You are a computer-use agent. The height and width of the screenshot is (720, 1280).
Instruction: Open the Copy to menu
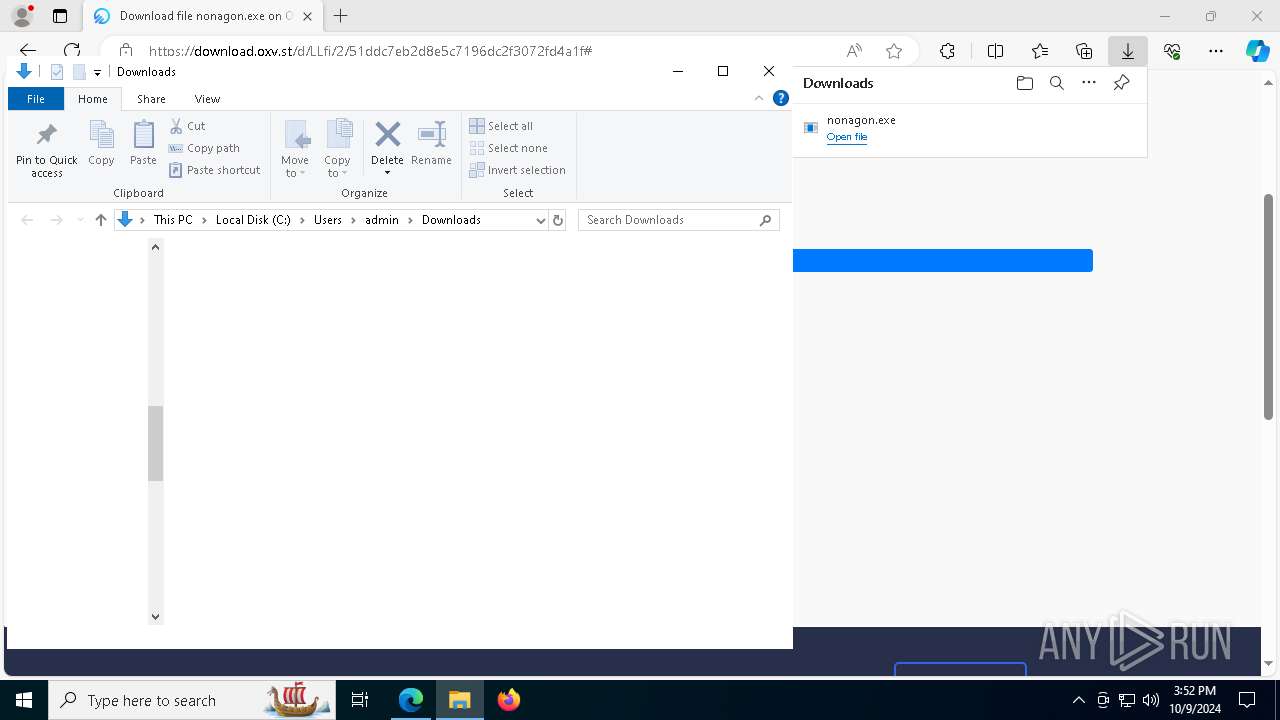click(x=338, y=149)
